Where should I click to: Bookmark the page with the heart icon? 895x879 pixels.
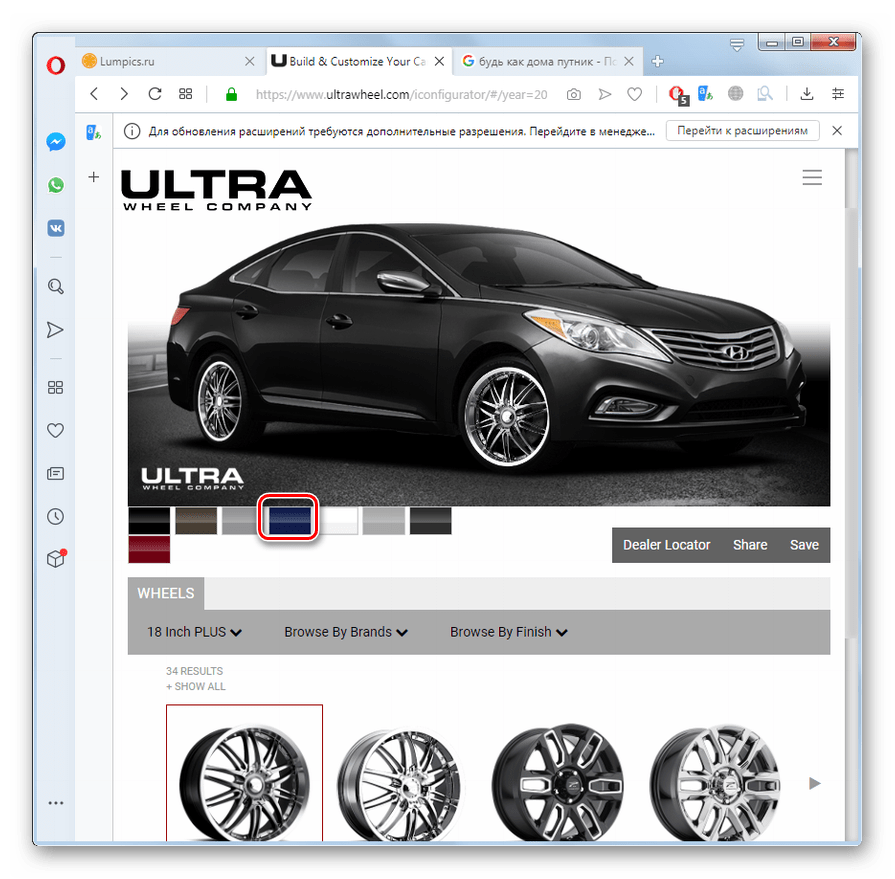pyautogui.click(x=634, y=94)
